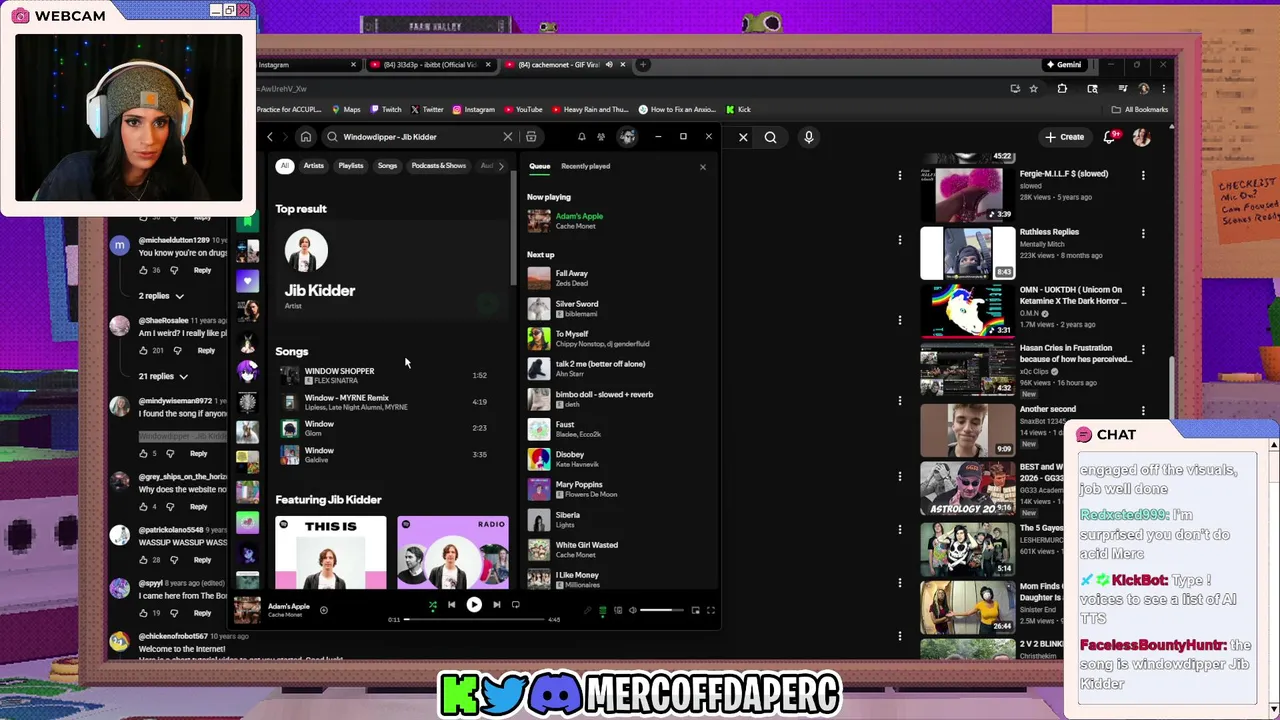Open options for Ruthless Replies video
Image resolution: width=1280 pixels, height=720 pixels.
click(x=1143, y=233)
